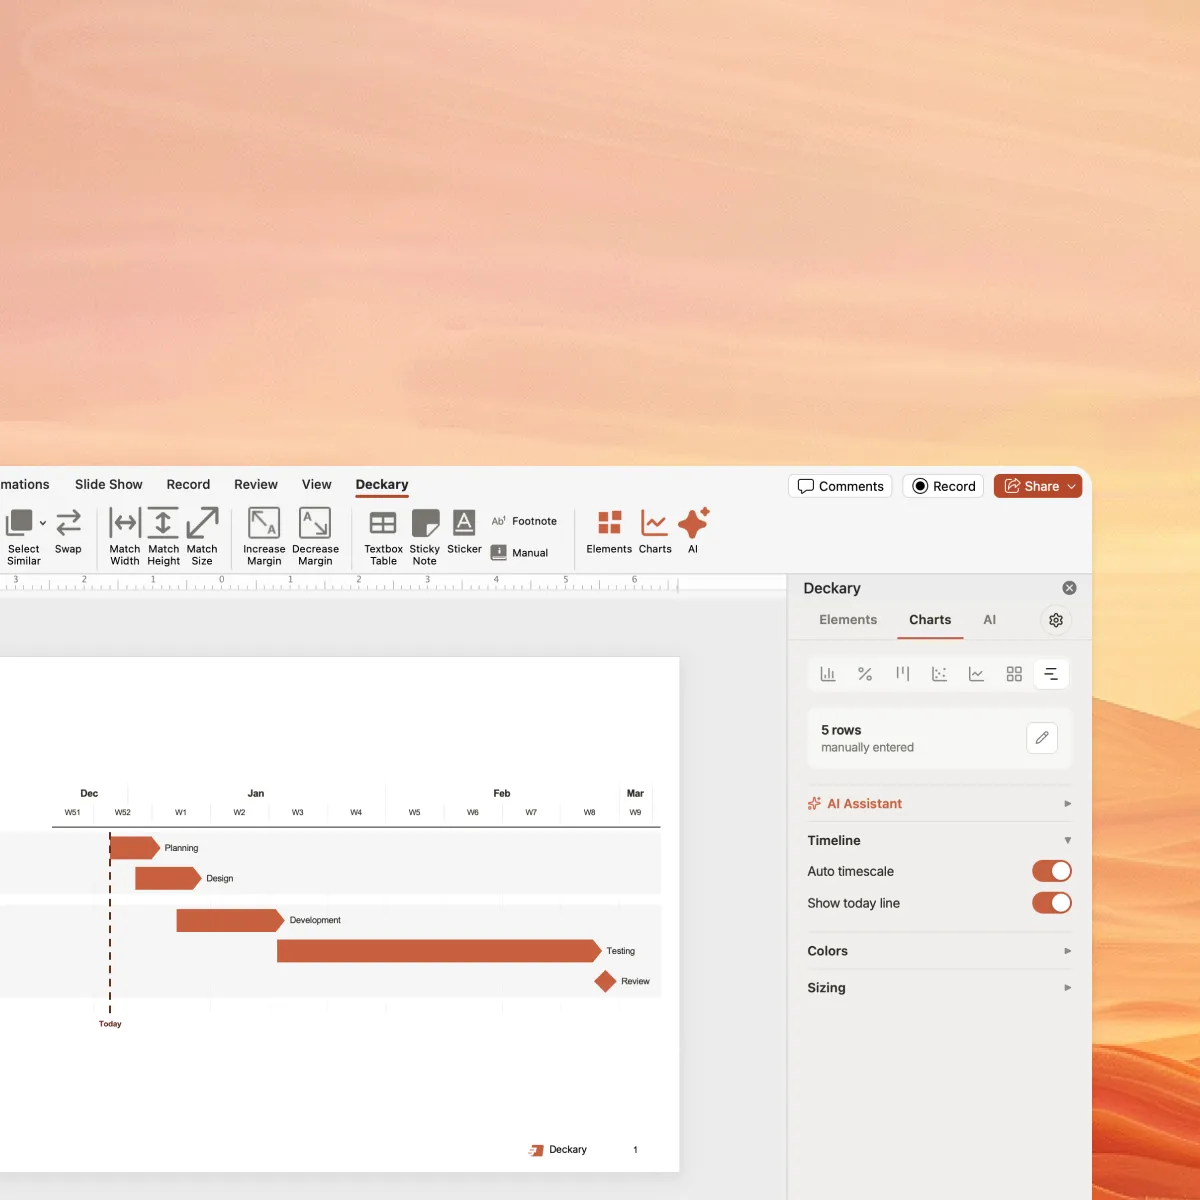Choose the Gantt timeline chart type icon

point(1051,674)
